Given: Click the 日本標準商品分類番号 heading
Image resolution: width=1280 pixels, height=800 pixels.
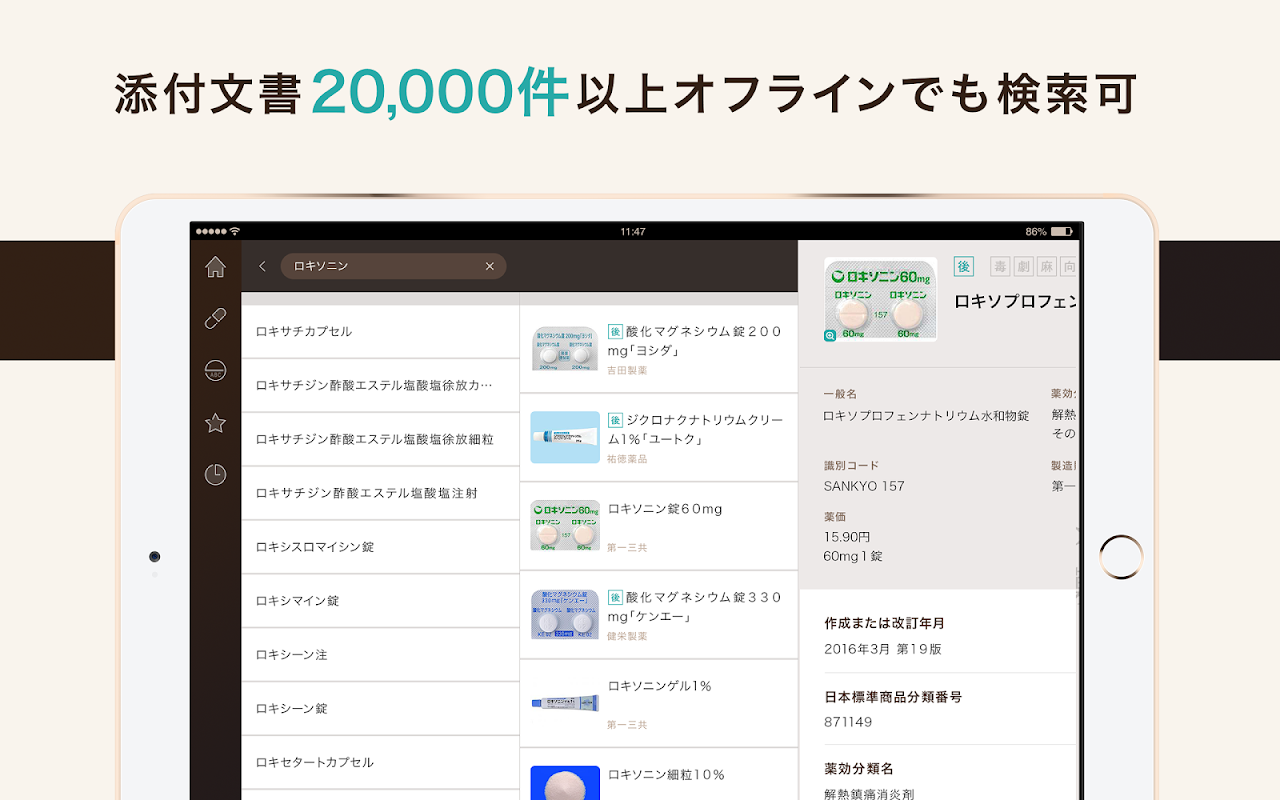Looking at the screenshot, I should tap(893, 697).
